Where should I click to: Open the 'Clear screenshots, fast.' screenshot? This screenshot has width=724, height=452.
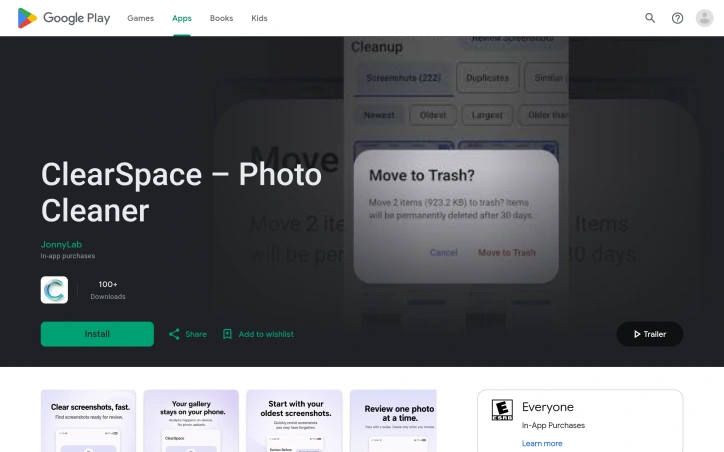pos(88,421)
